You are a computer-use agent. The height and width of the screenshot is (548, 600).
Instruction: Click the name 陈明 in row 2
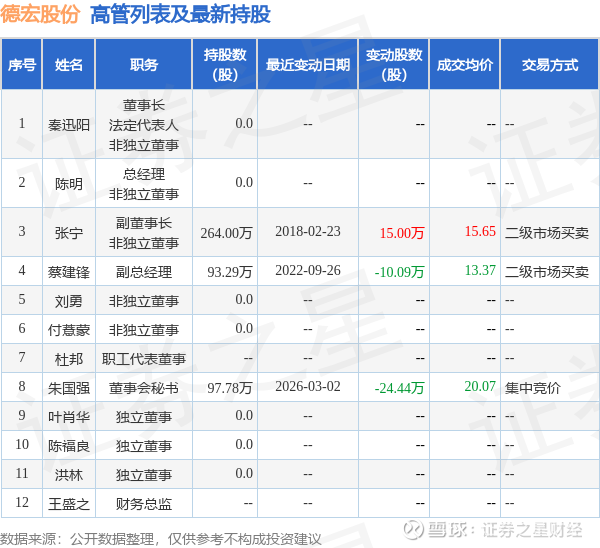[x=69, y=184]
